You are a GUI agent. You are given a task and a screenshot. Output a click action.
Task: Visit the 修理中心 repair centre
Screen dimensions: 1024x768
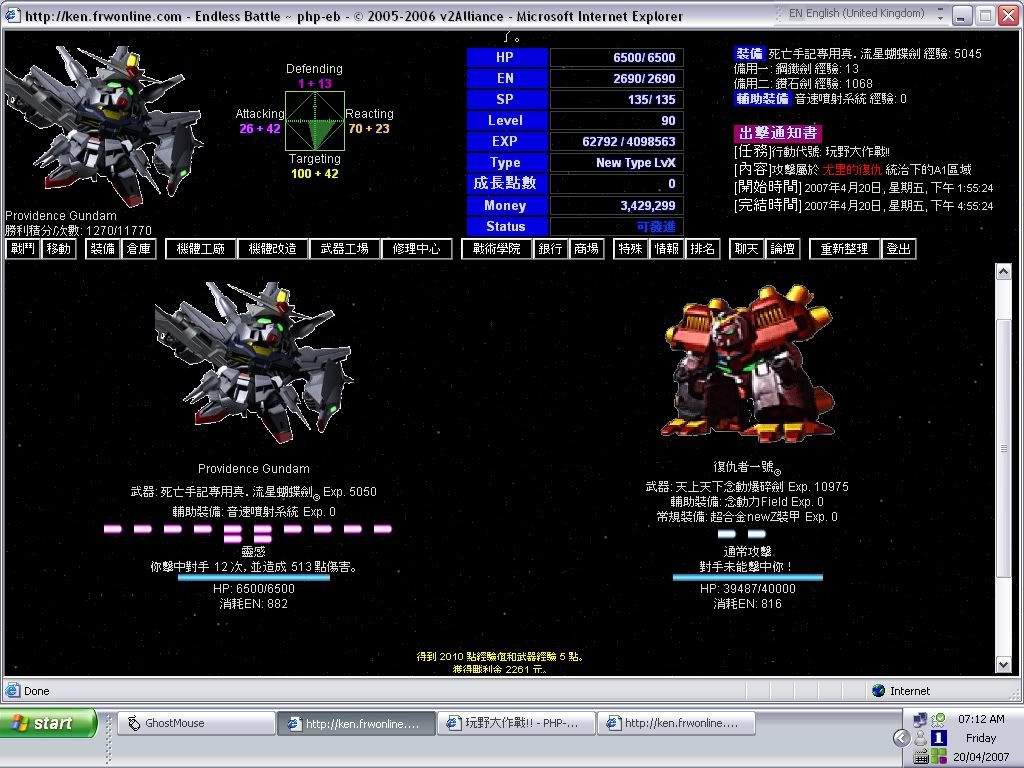pyautogui.click(x=417, y=249)
